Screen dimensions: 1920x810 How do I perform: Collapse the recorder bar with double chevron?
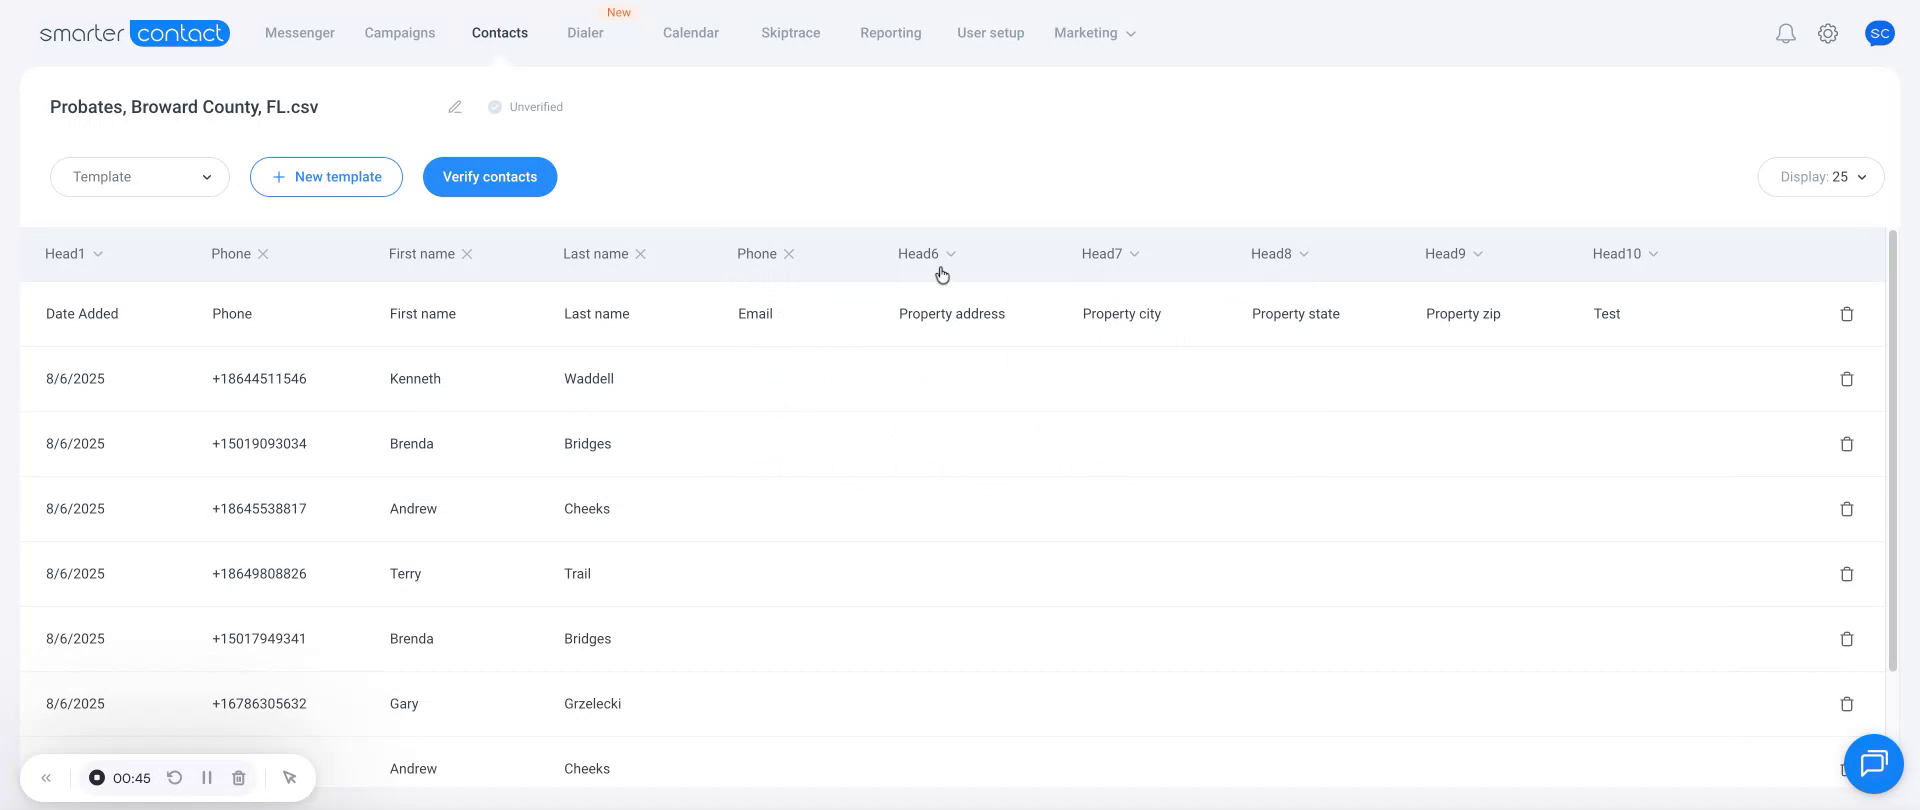point(46,778)
